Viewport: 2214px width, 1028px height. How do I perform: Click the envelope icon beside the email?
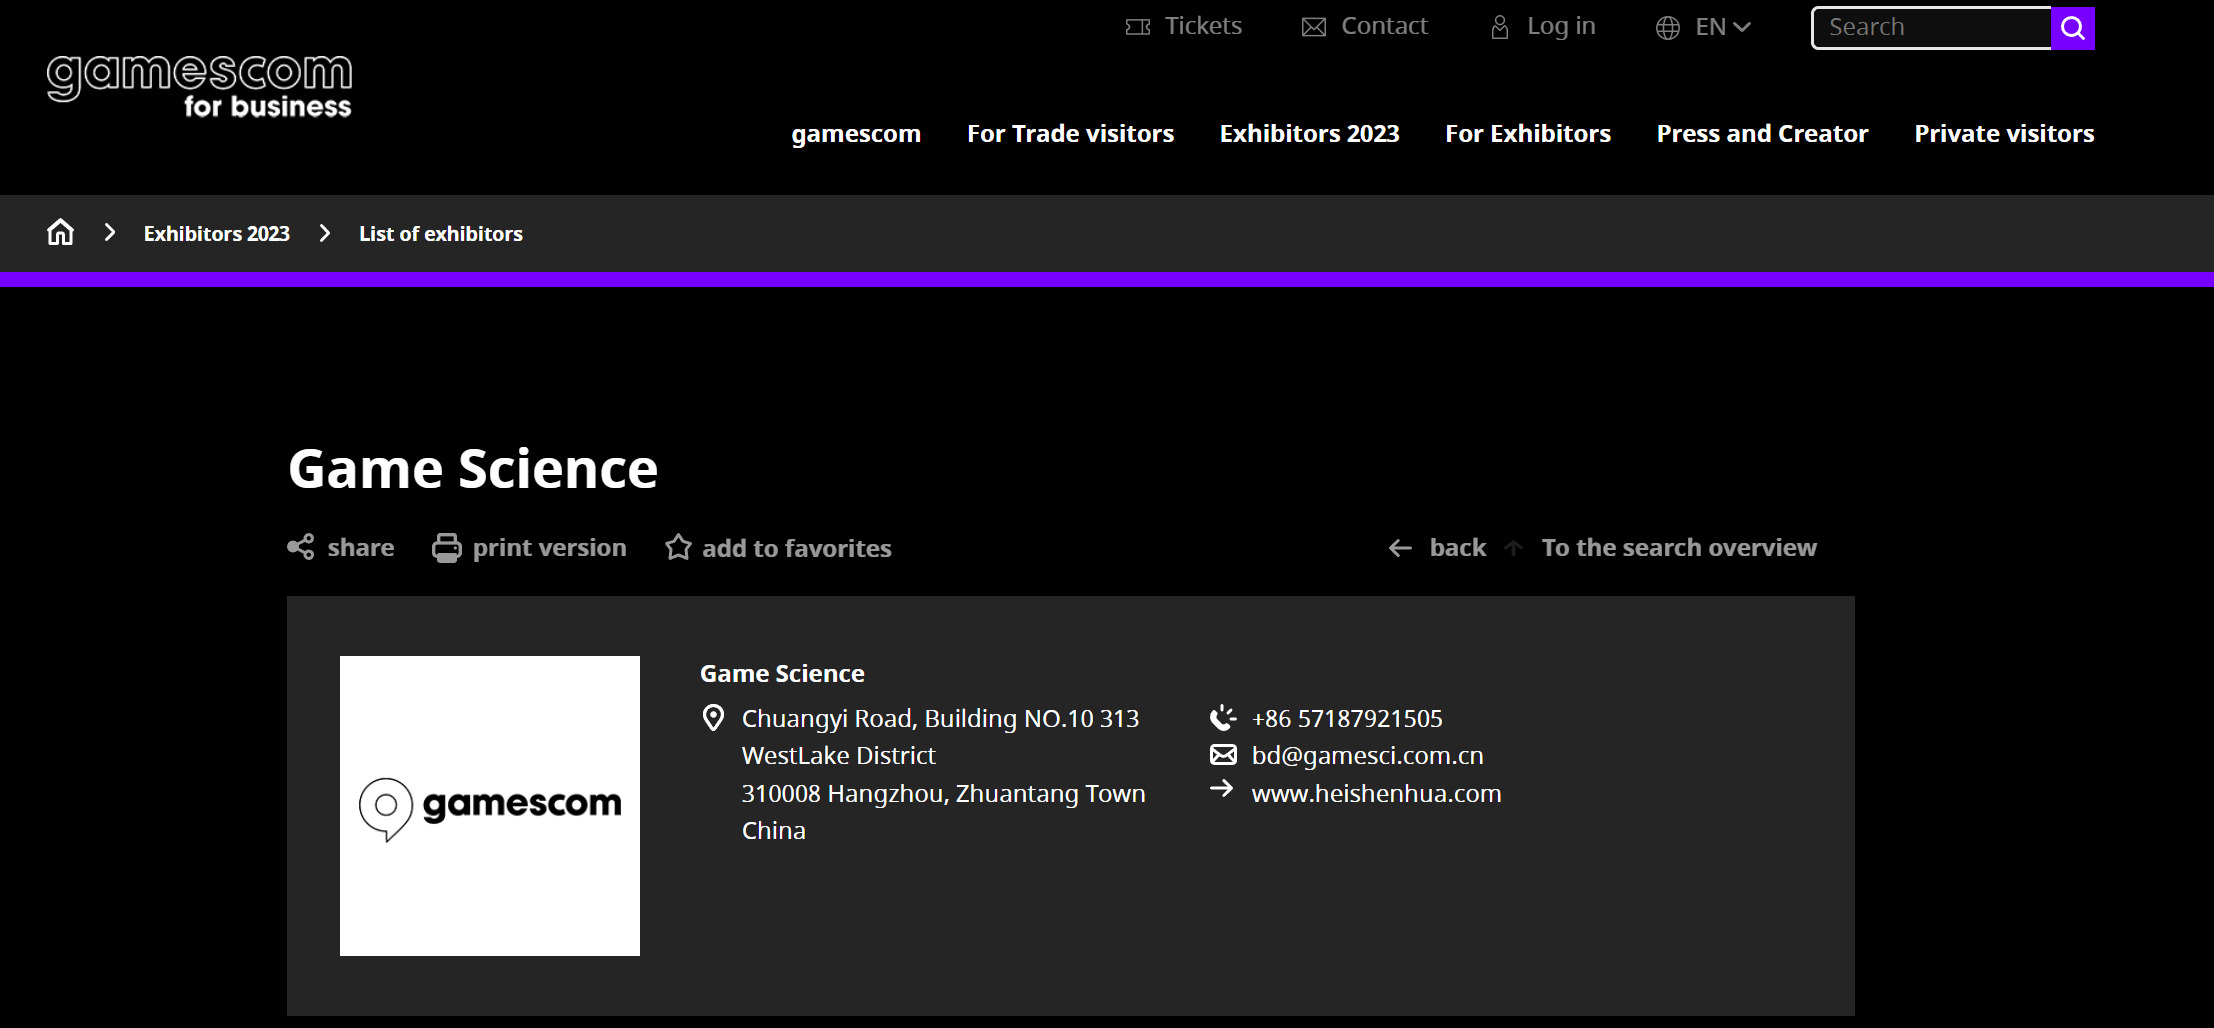(1223, 755)
